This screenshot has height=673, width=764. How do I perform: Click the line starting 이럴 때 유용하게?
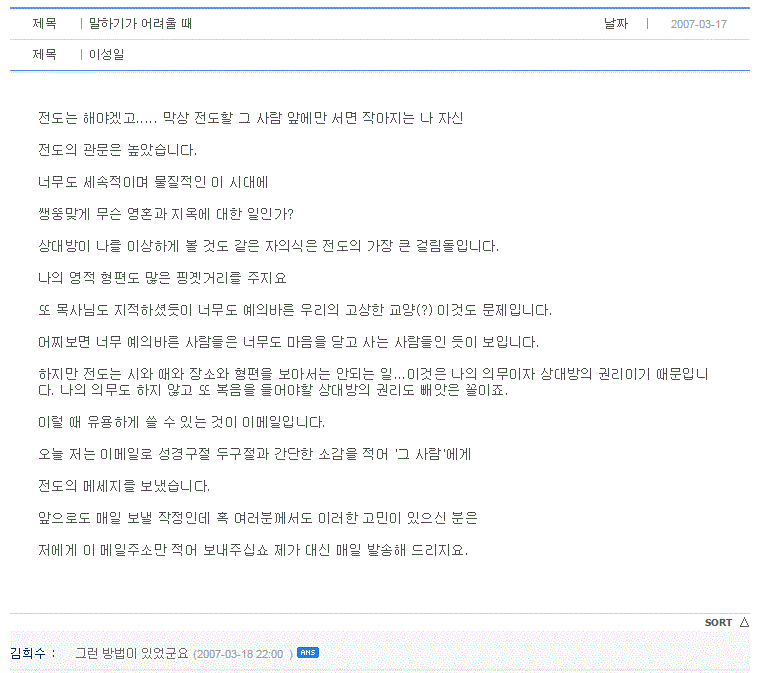(181, 422)
